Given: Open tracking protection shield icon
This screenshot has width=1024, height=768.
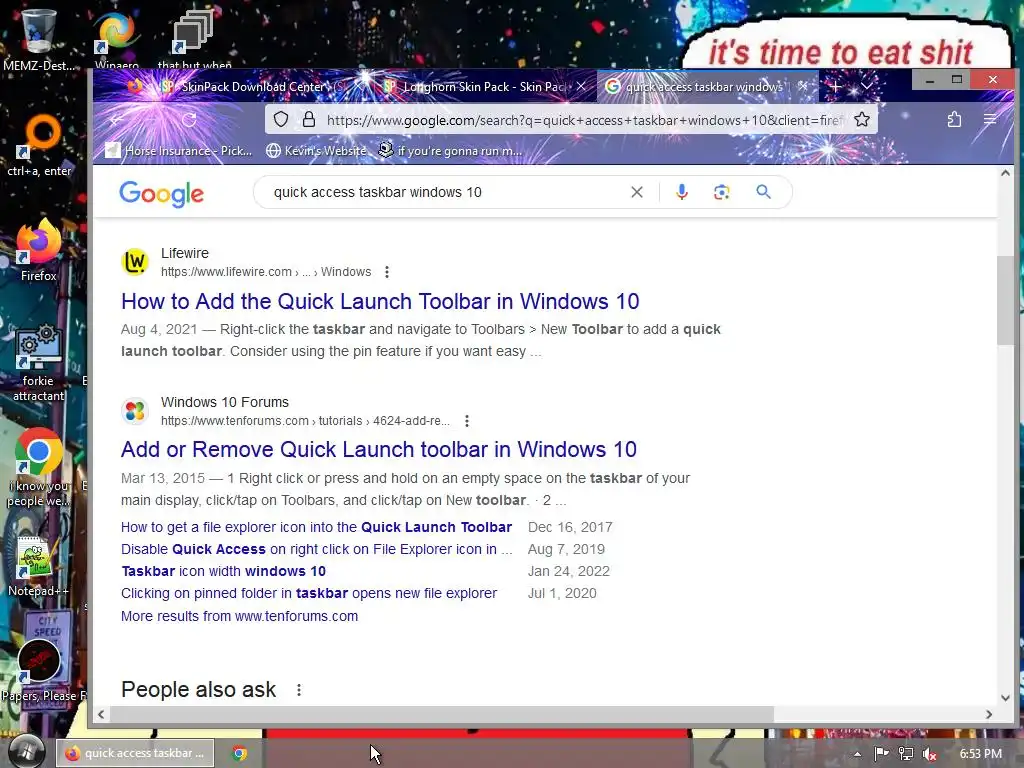Looking at the screenshot, I should point(281,120).
